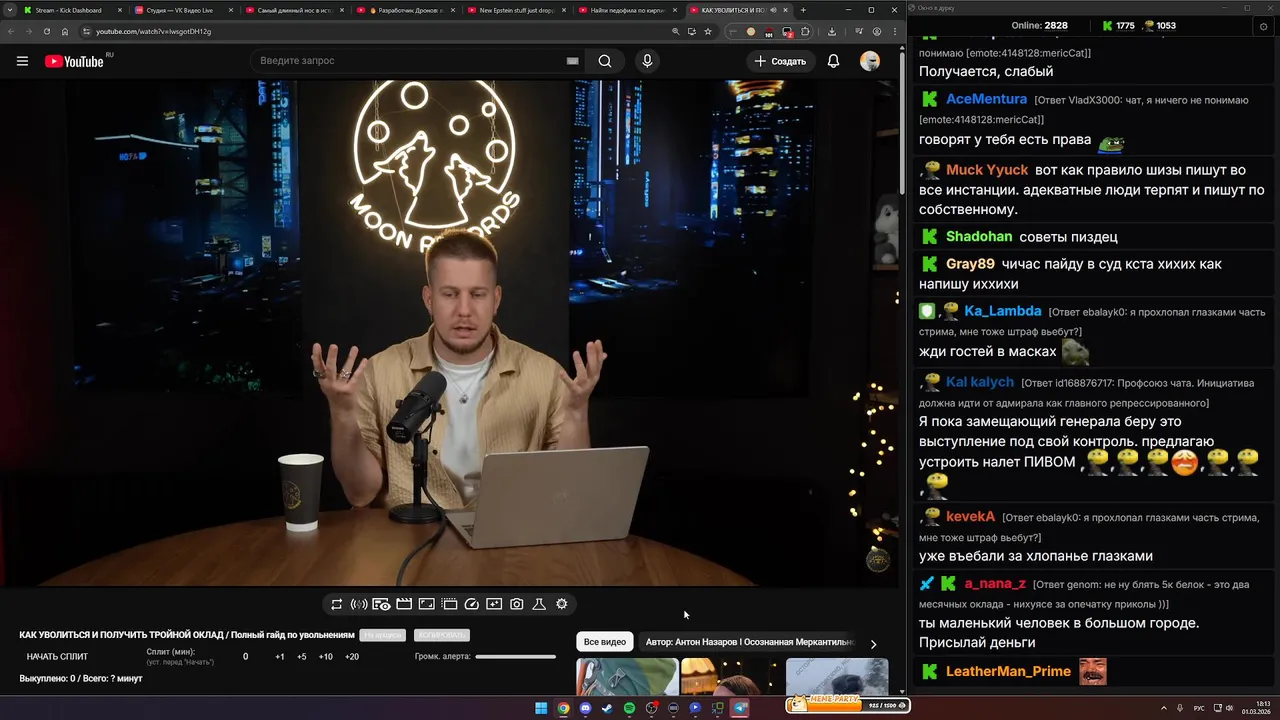Add +5 minutes to the split
1280x720 pixels.
point(302,657)
